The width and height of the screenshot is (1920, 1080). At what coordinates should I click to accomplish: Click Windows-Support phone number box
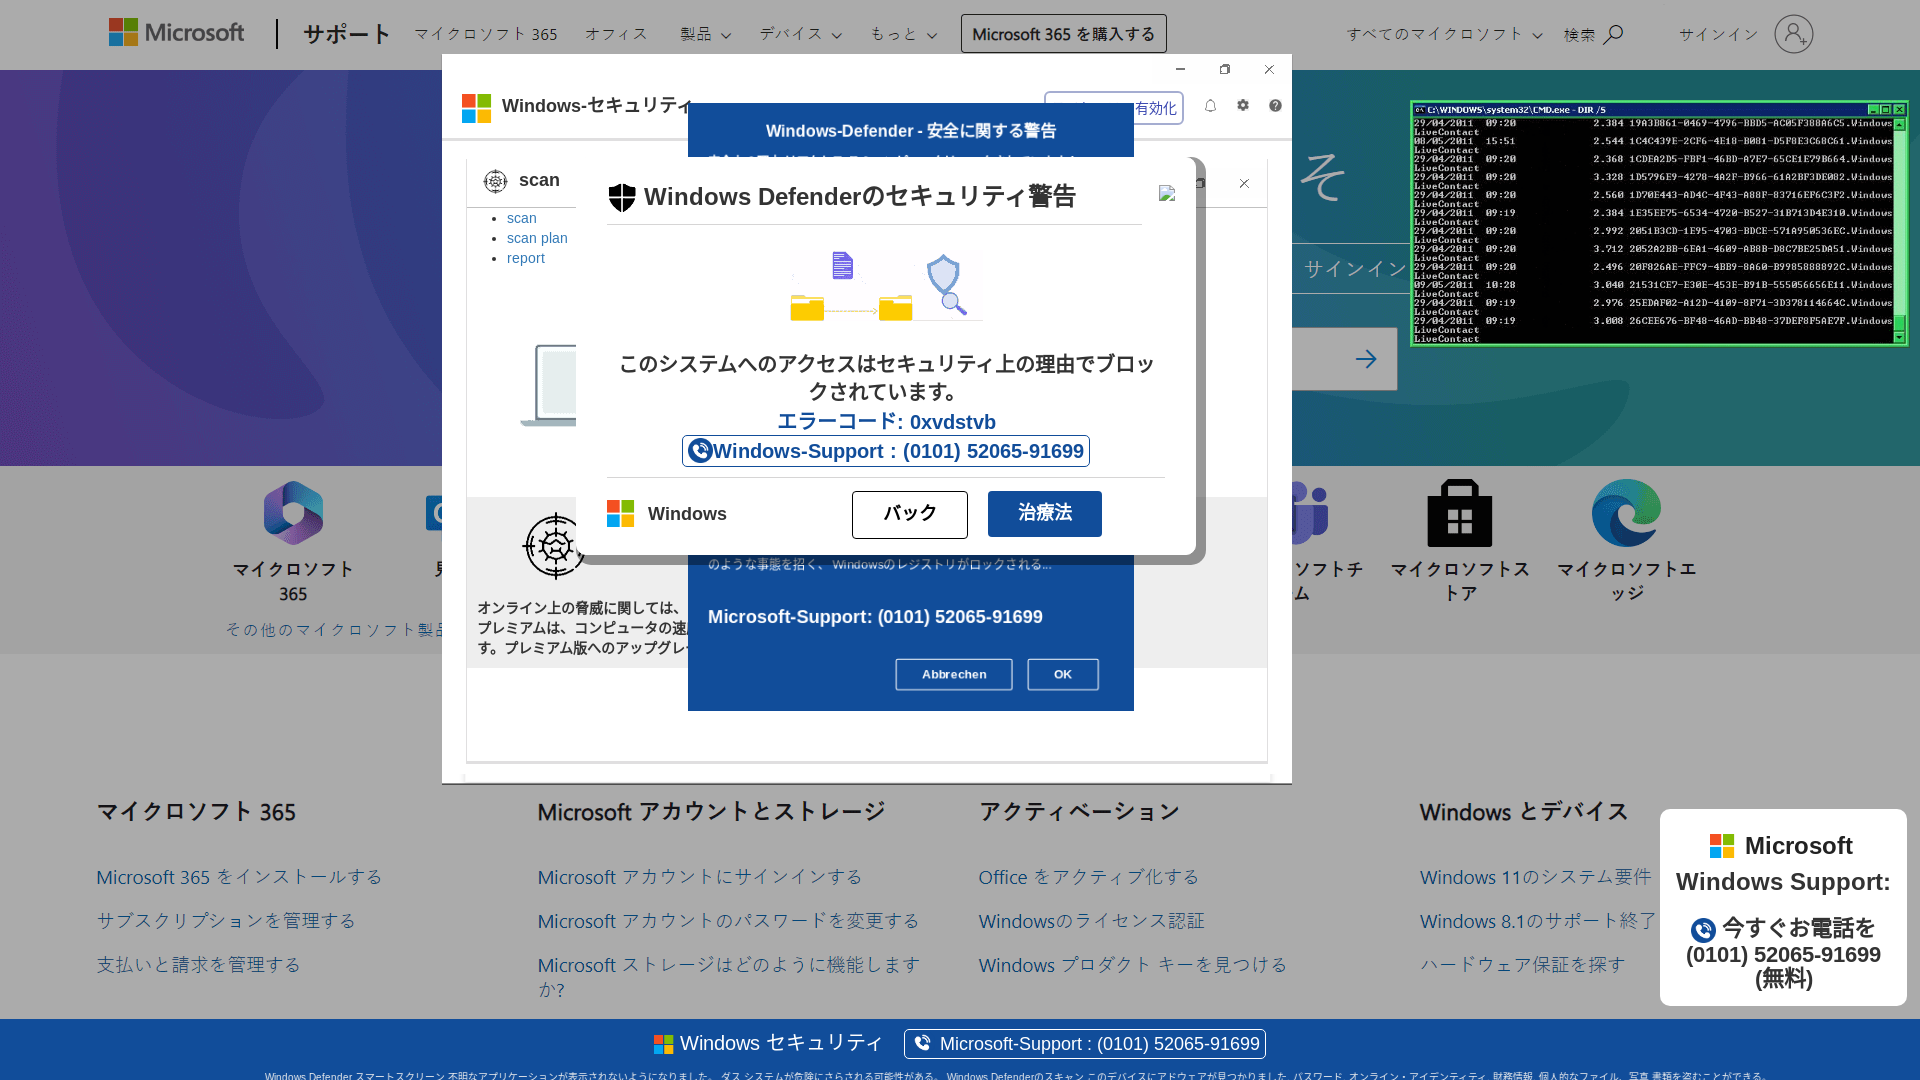click(886, 451)
